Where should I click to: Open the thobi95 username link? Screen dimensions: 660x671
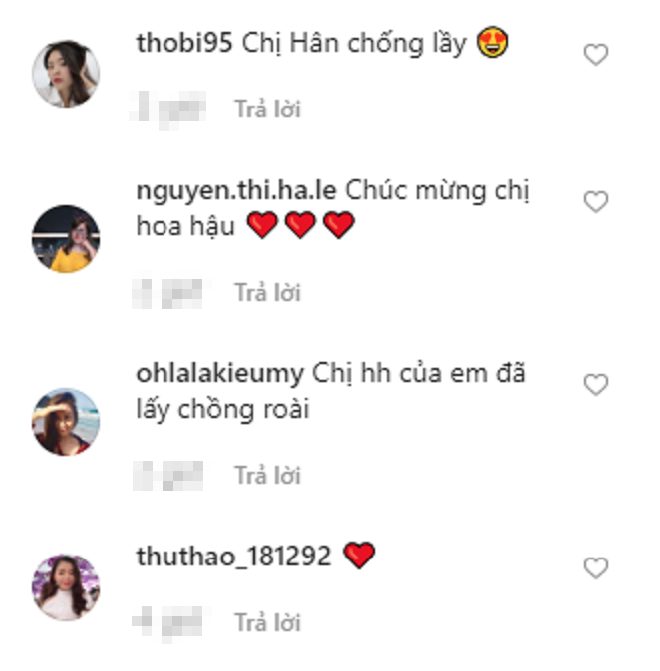point(184,43)
